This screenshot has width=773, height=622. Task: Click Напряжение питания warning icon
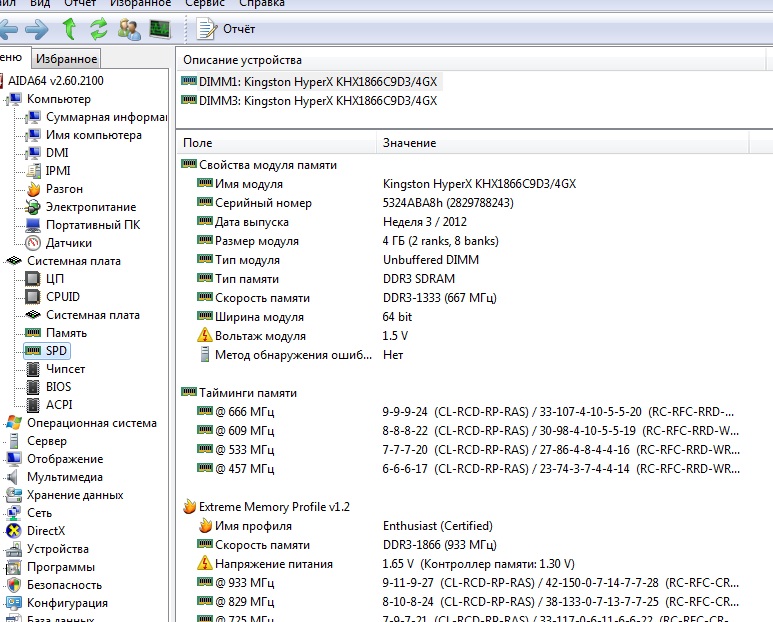coord(205,563)
